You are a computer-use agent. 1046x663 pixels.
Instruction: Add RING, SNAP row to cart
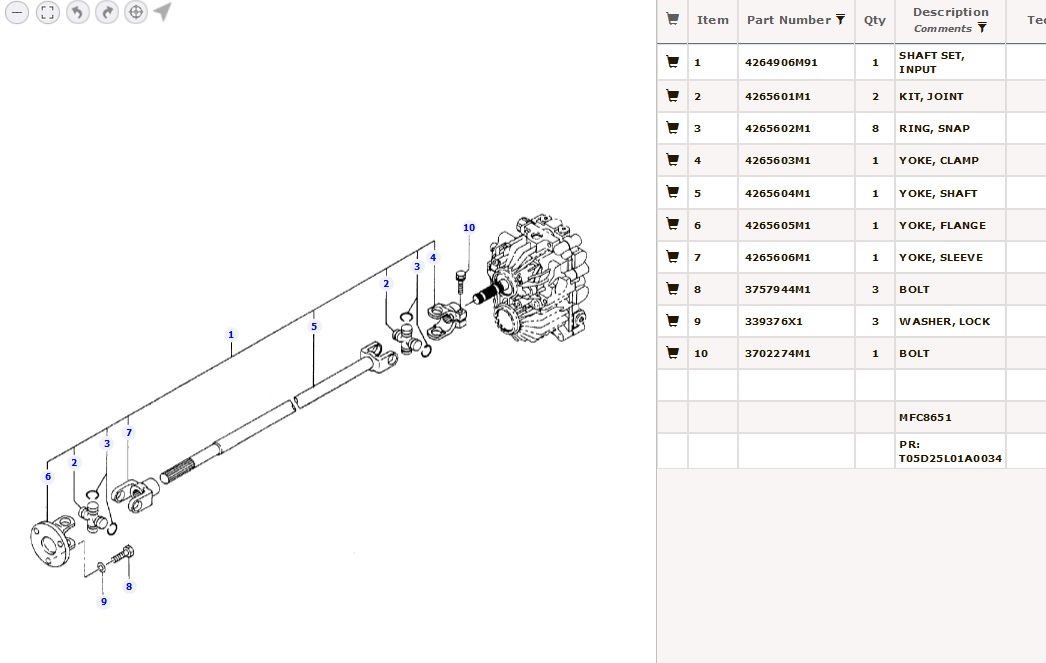coord(672,128)
